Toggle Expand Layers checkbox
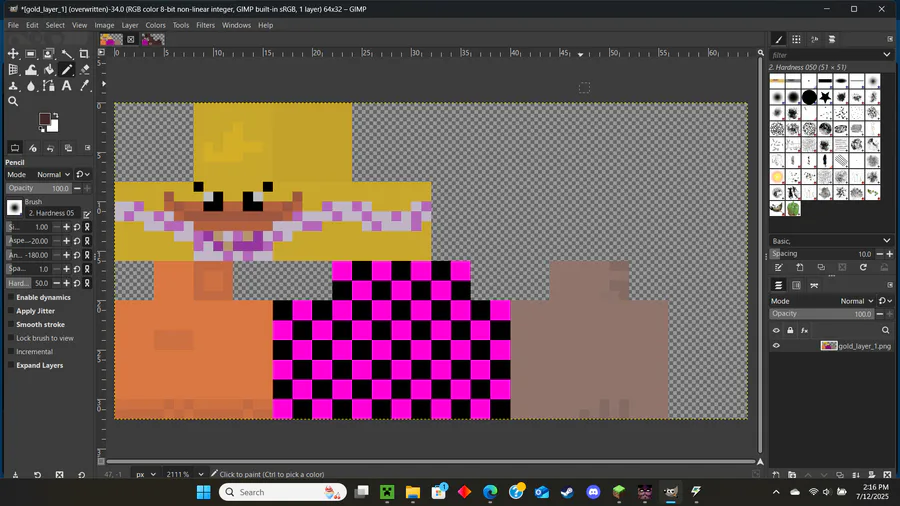The height and width of the screenshot is (506, 900). click(11, 365)
